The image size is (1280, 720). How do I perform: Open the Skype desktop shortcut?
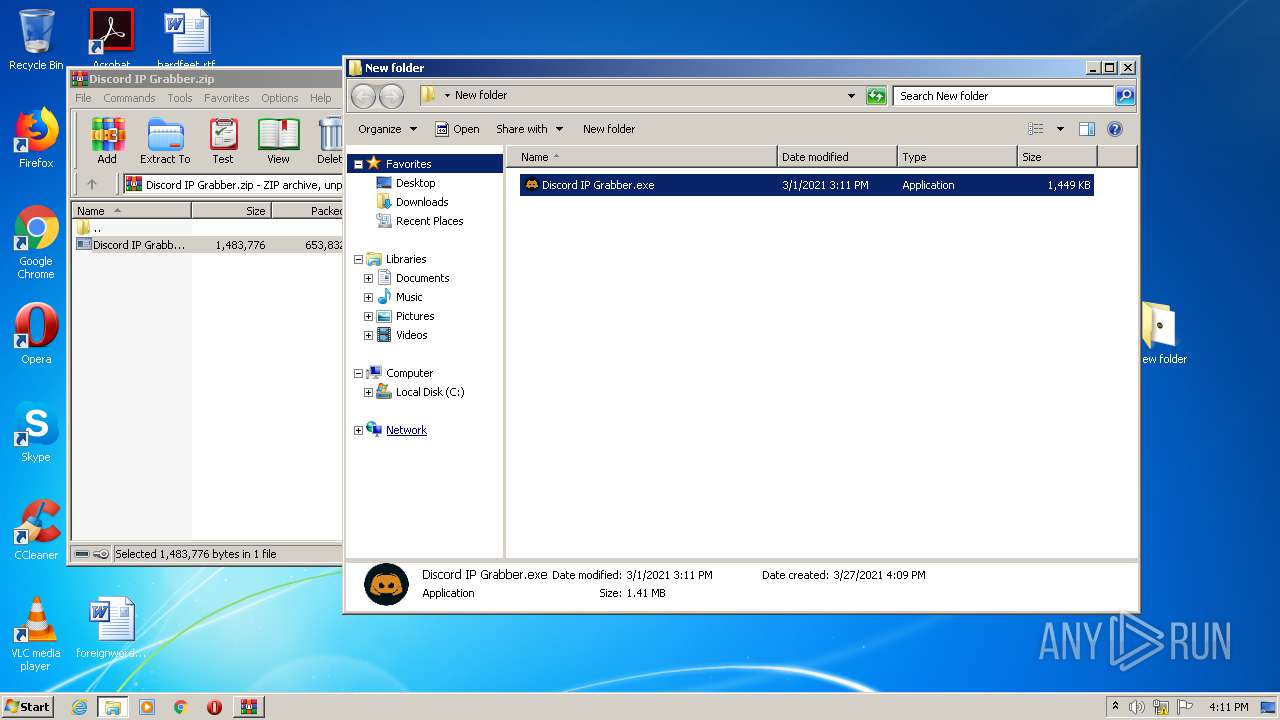click(x=36, y=432)
